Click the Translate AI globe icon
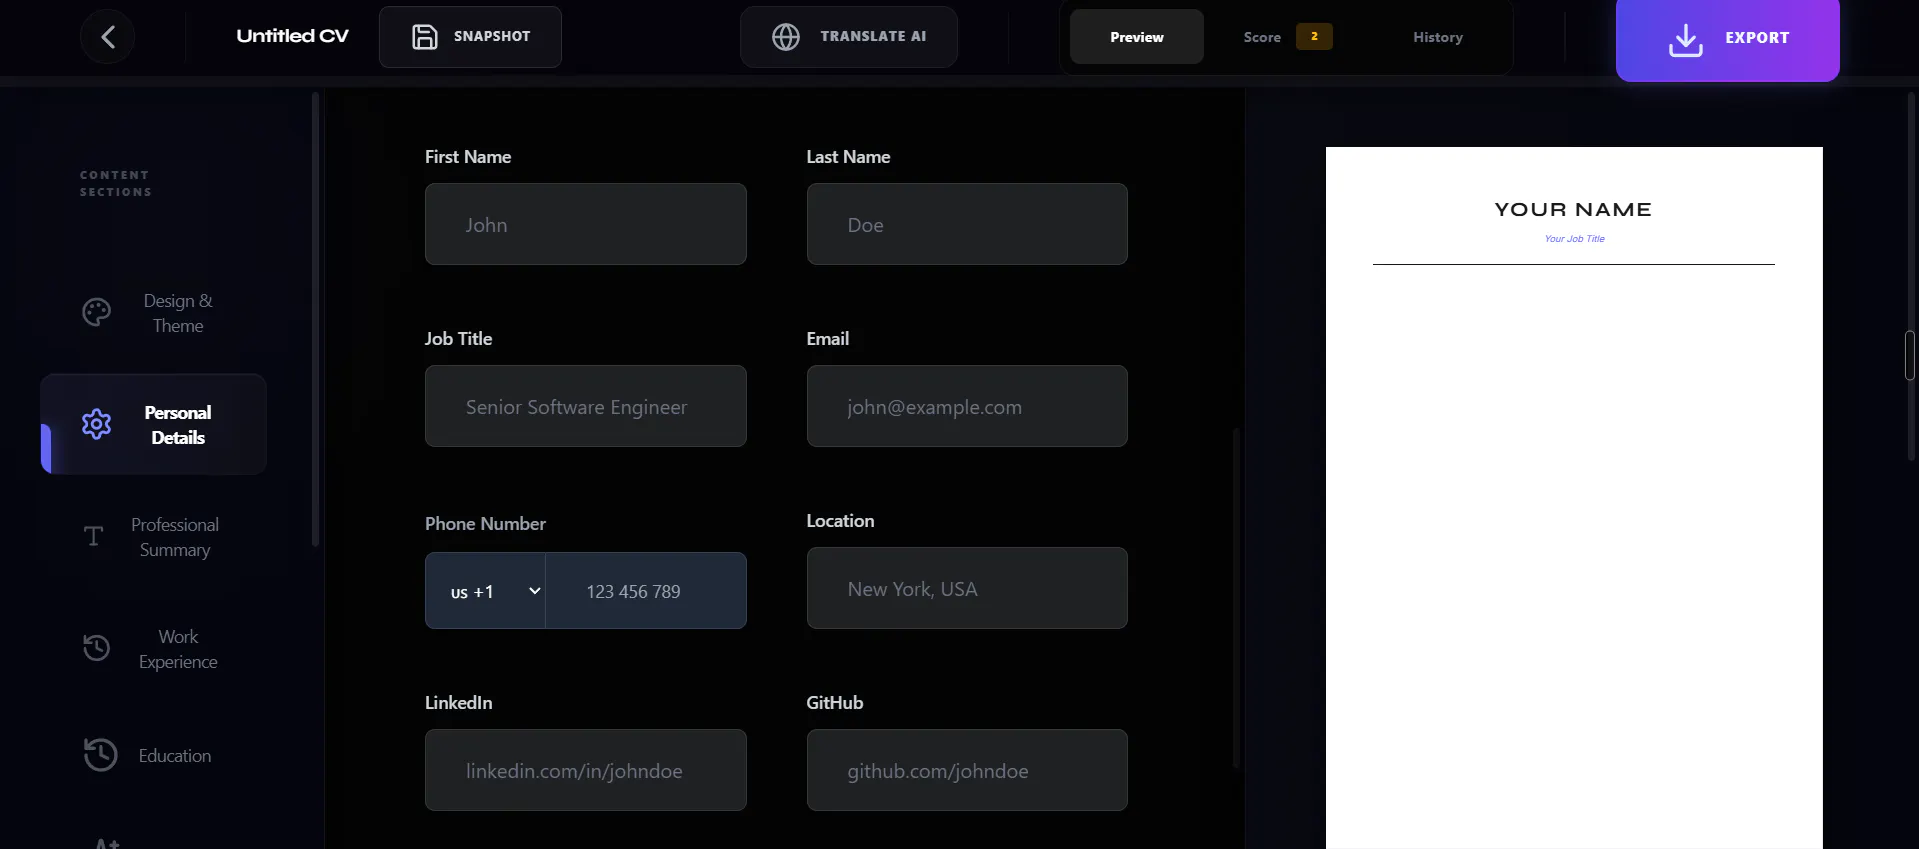 [786, 37]
